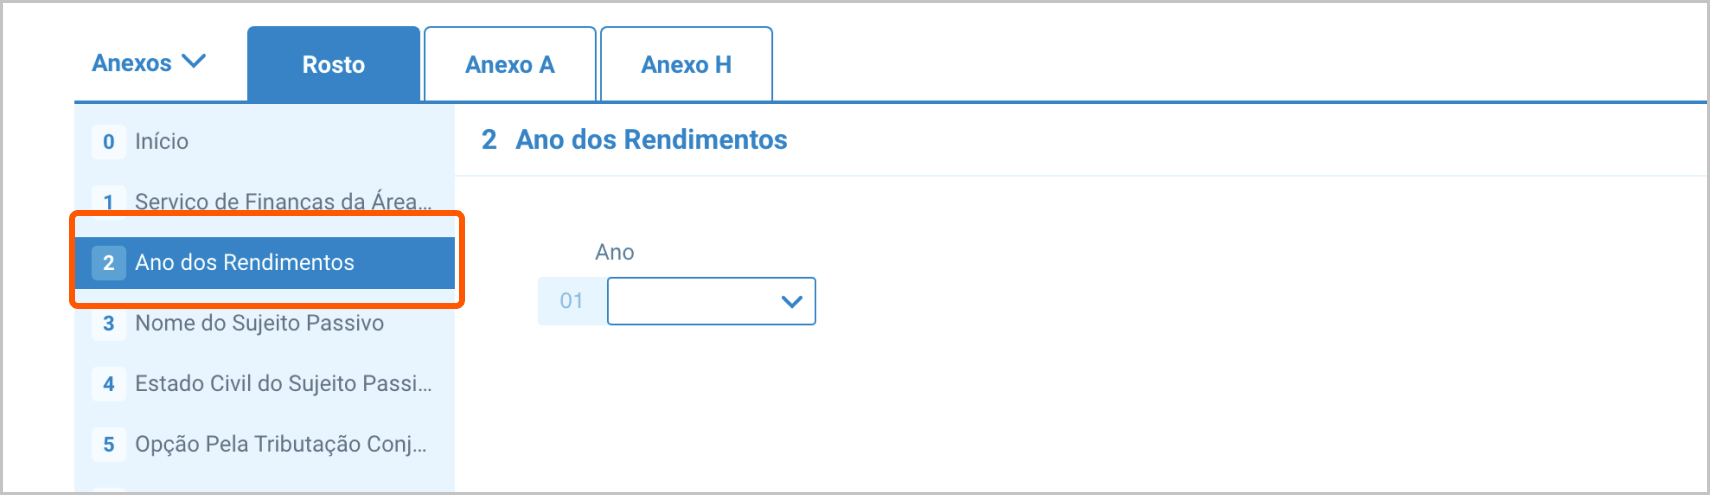
Task: Navigate to Estado Civil do Sujeito Passivo
Action: 283,384
